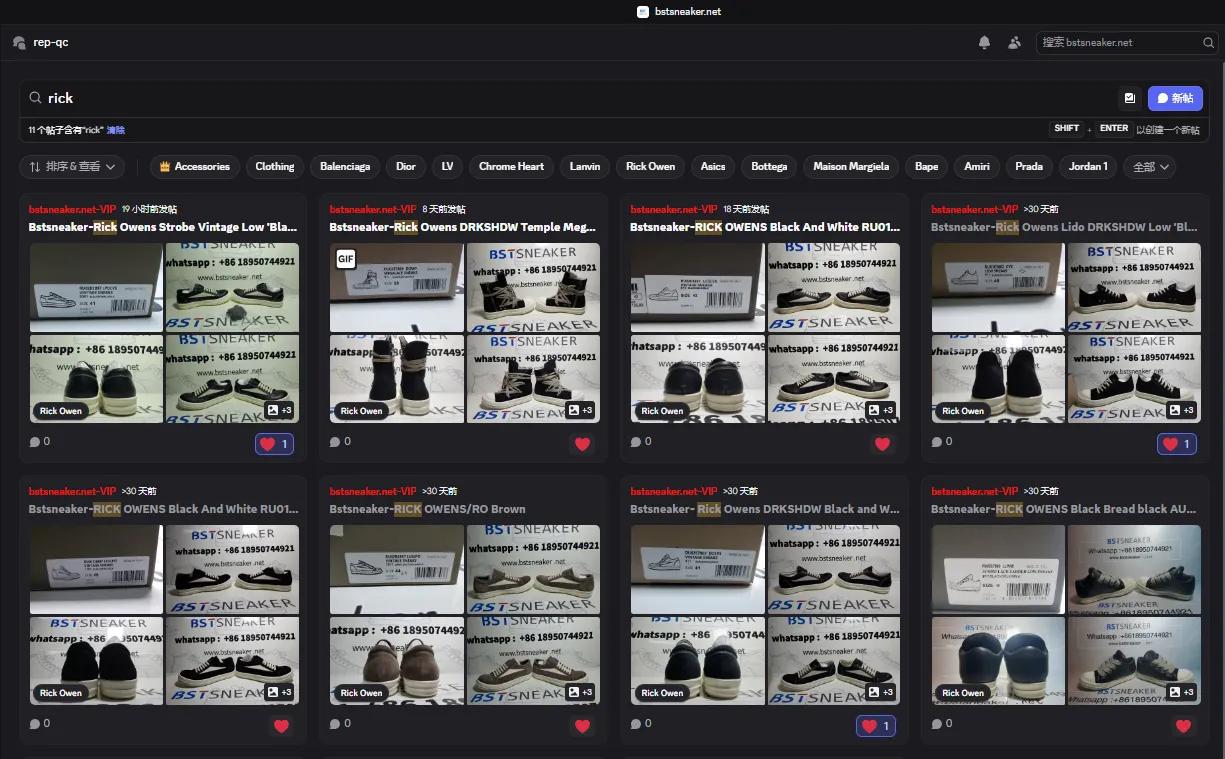Click the bstsneaker.net server title at top

pyautogui.click(x=679, y=12)
